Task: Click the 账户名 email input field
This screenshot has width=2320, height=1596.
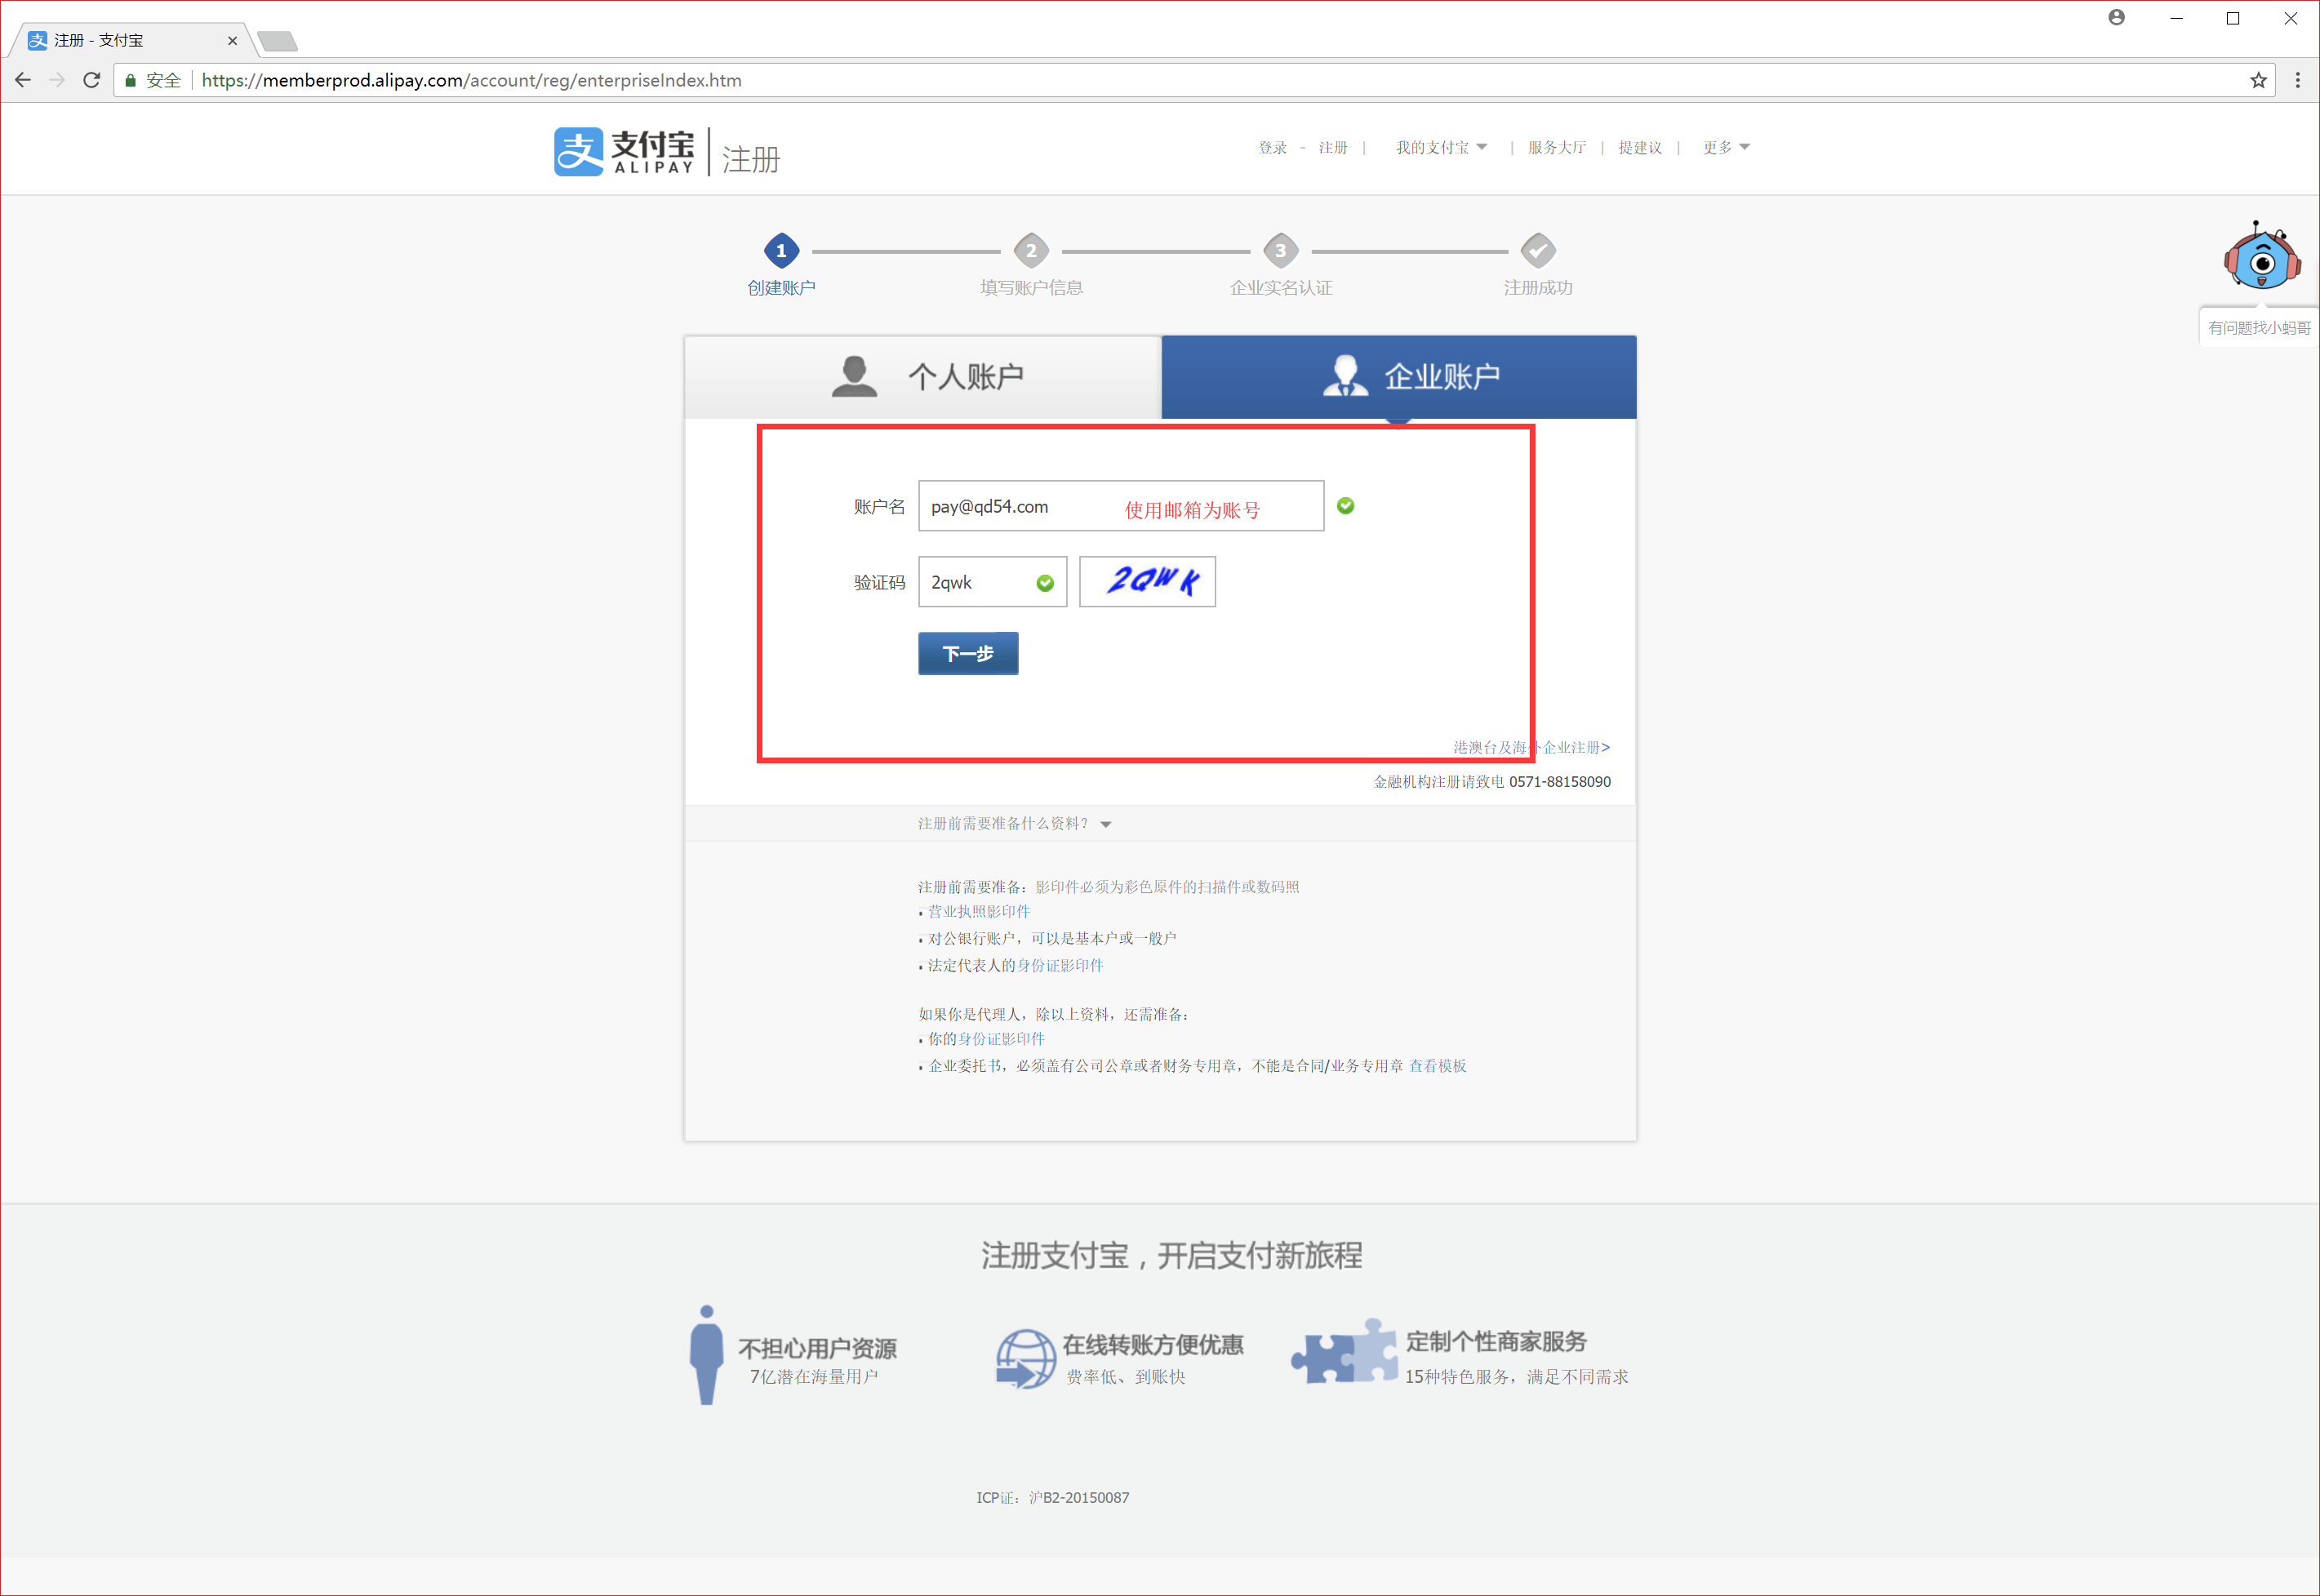Action: click(x=1121, y=506)
